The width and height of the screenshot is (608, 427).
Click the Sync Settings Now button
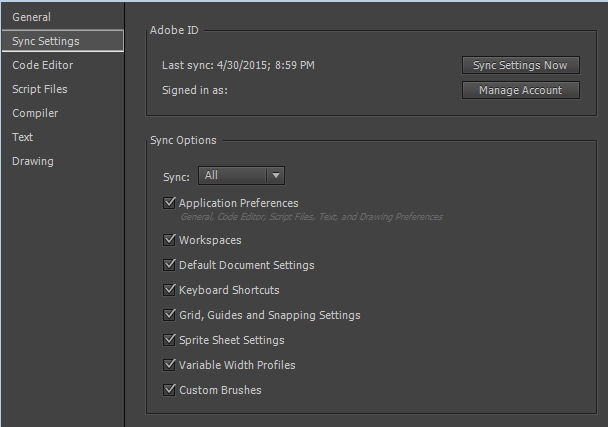[520, 65]
